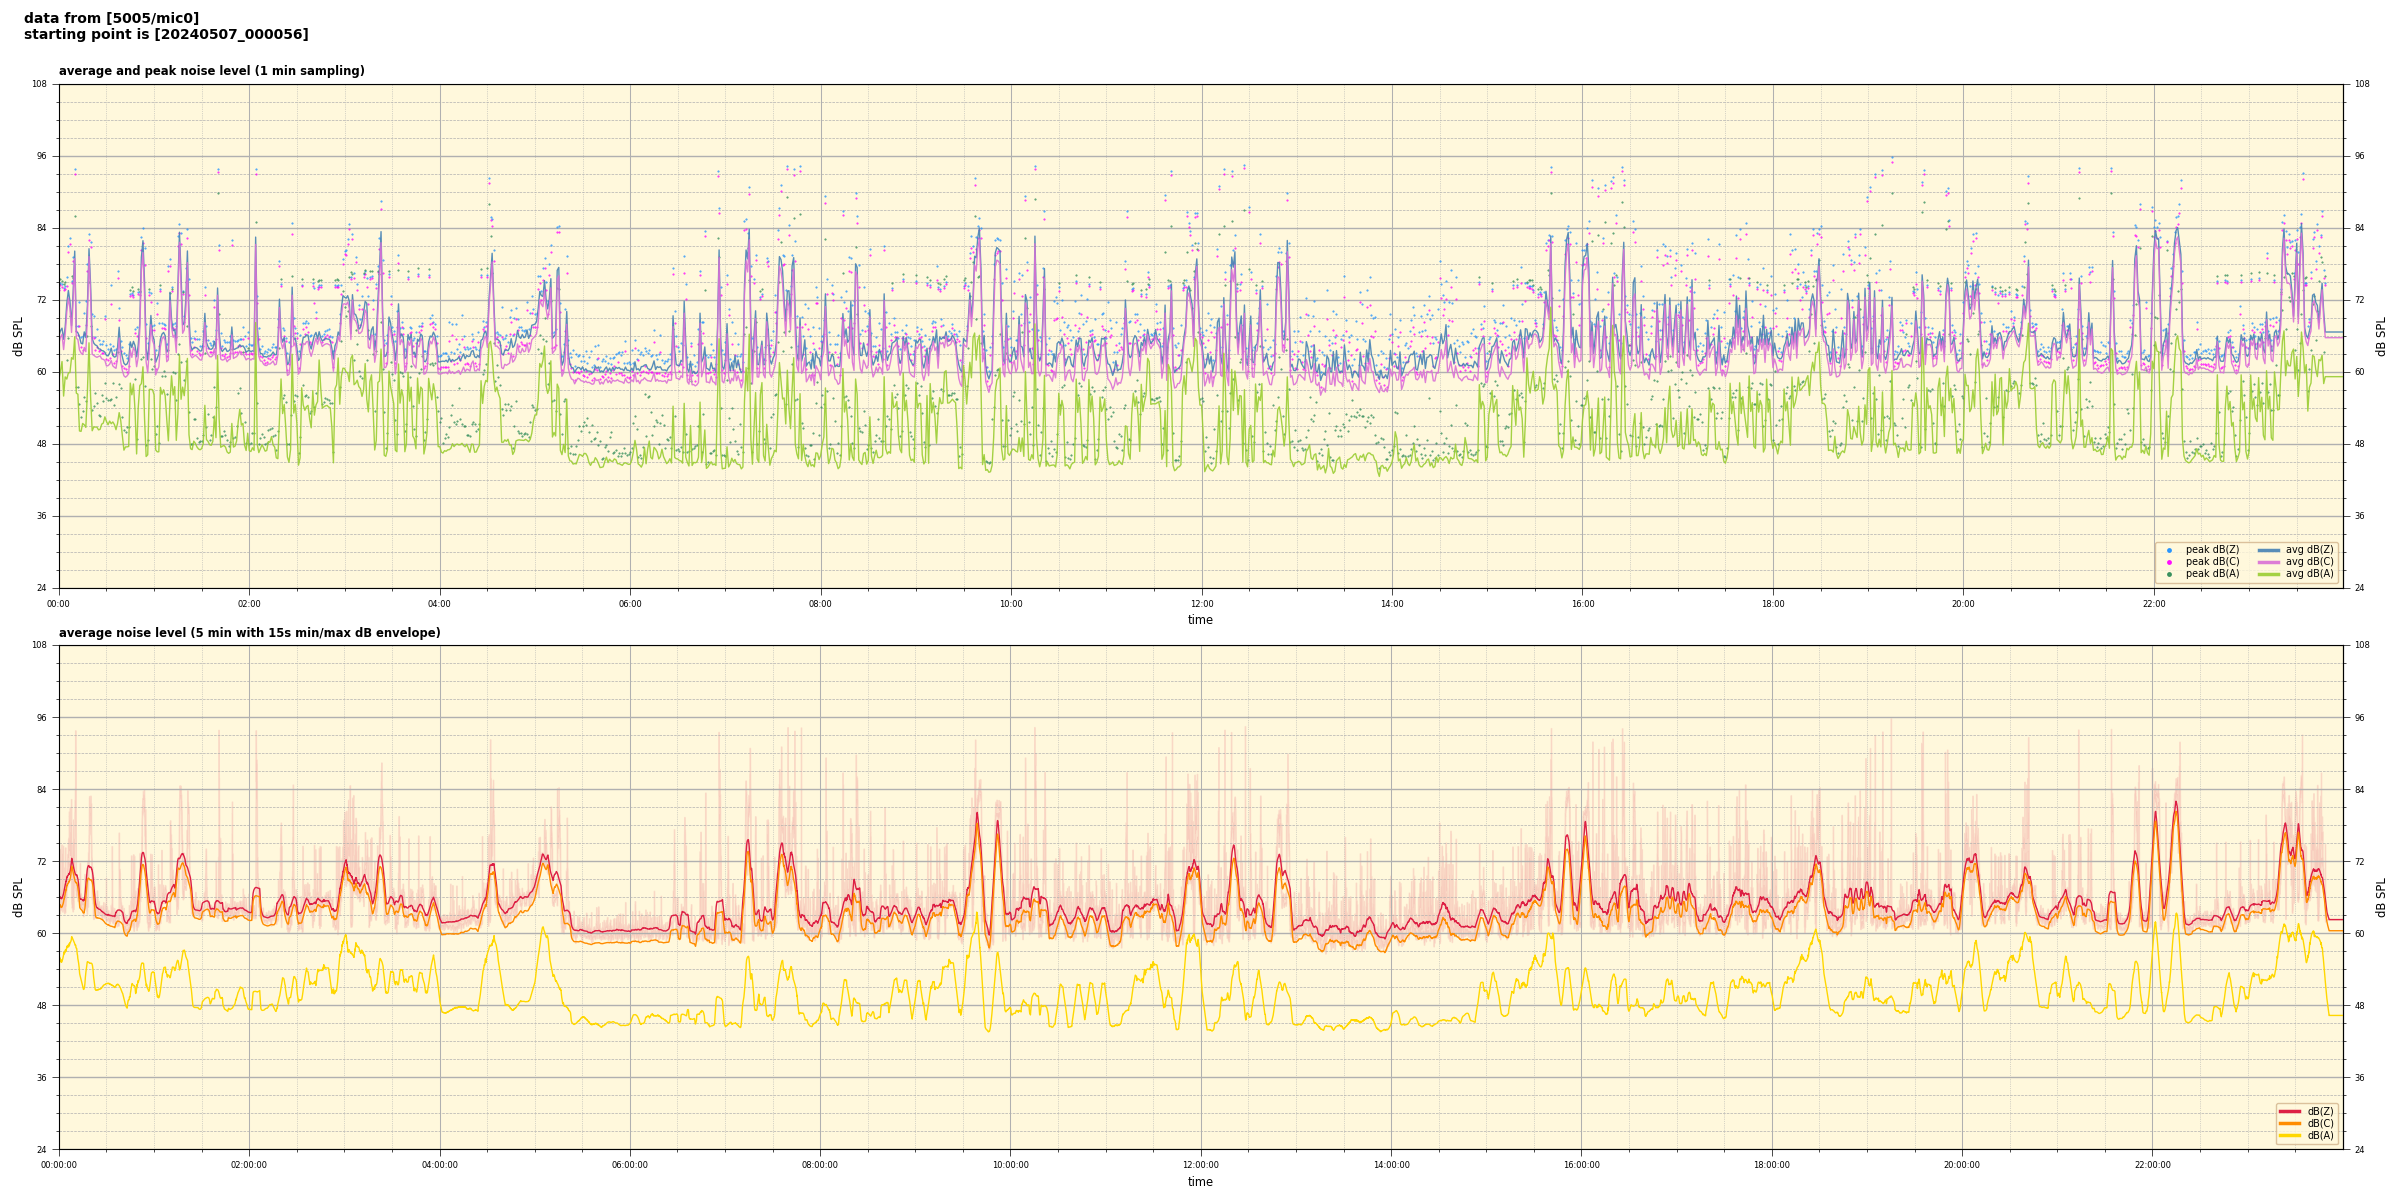This screenshot has height=1200, width=2400.
Task: Click 06:00:00 tick on bottom chart
Action: 630,1165
